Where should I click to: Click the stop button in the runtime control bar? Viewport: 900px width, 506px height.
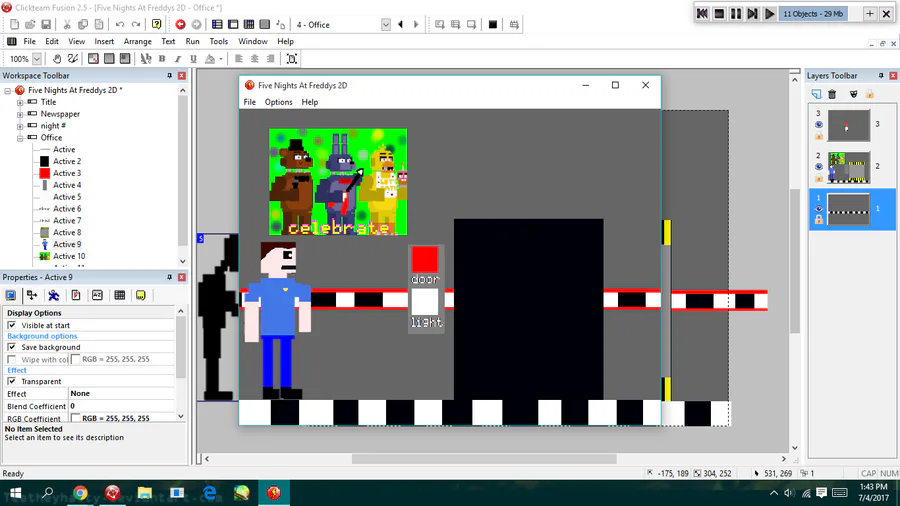click(x=719, y=14)
